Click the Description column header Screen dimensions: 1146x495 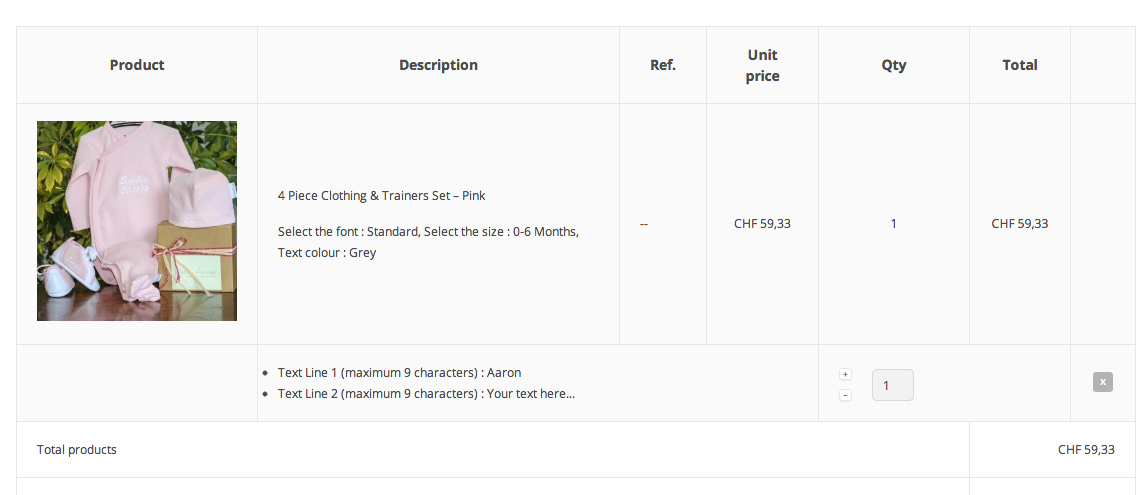pos(439,65)
